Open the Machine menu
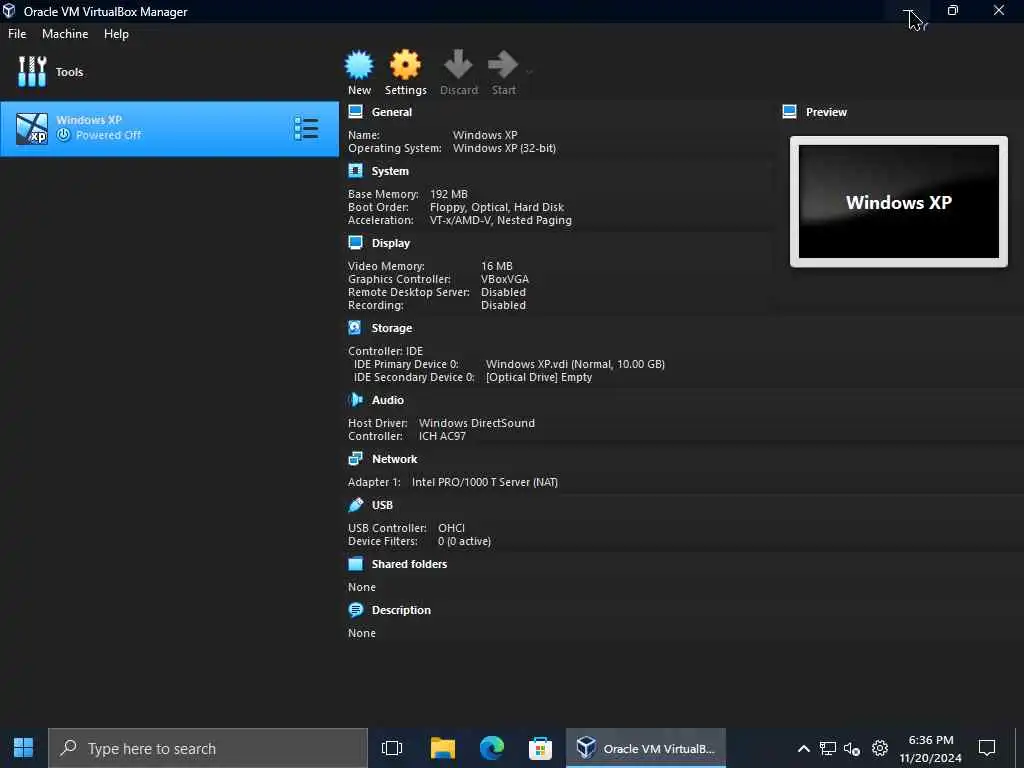 tap(65, 34)
